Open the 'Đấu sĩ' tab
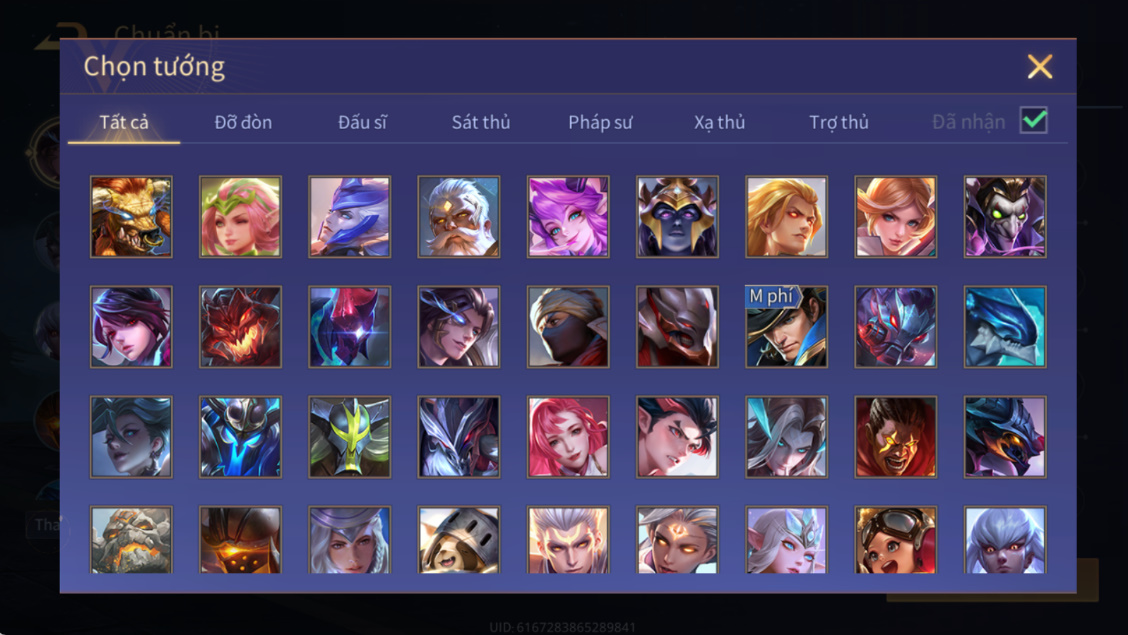Image resolution: width=1128 pixels, height=635 pixels. (x=363, y=122)
